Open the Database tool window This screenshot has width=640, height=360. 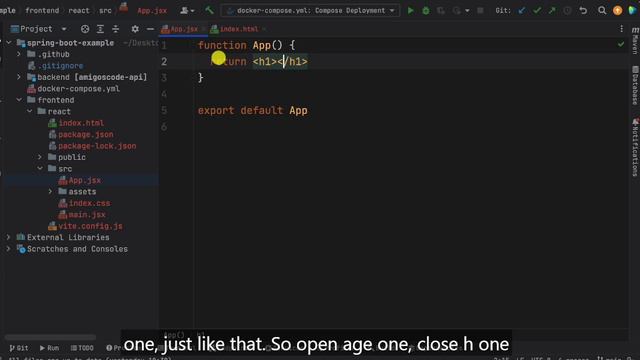point(635,86)
